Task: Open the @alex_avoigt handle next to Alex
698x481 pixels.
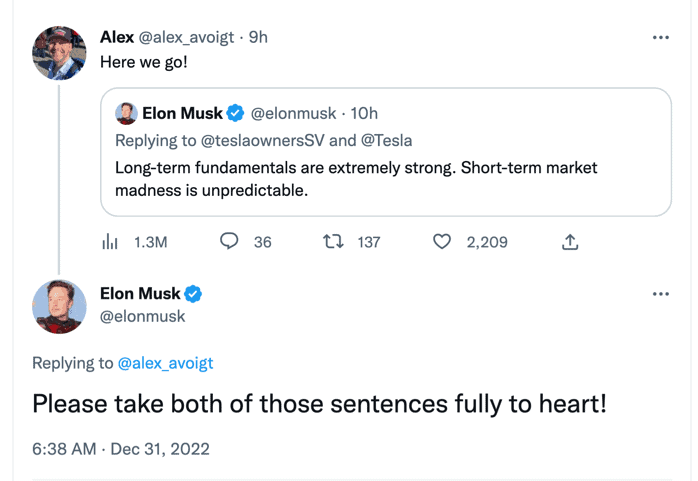Action: [188, 37]
